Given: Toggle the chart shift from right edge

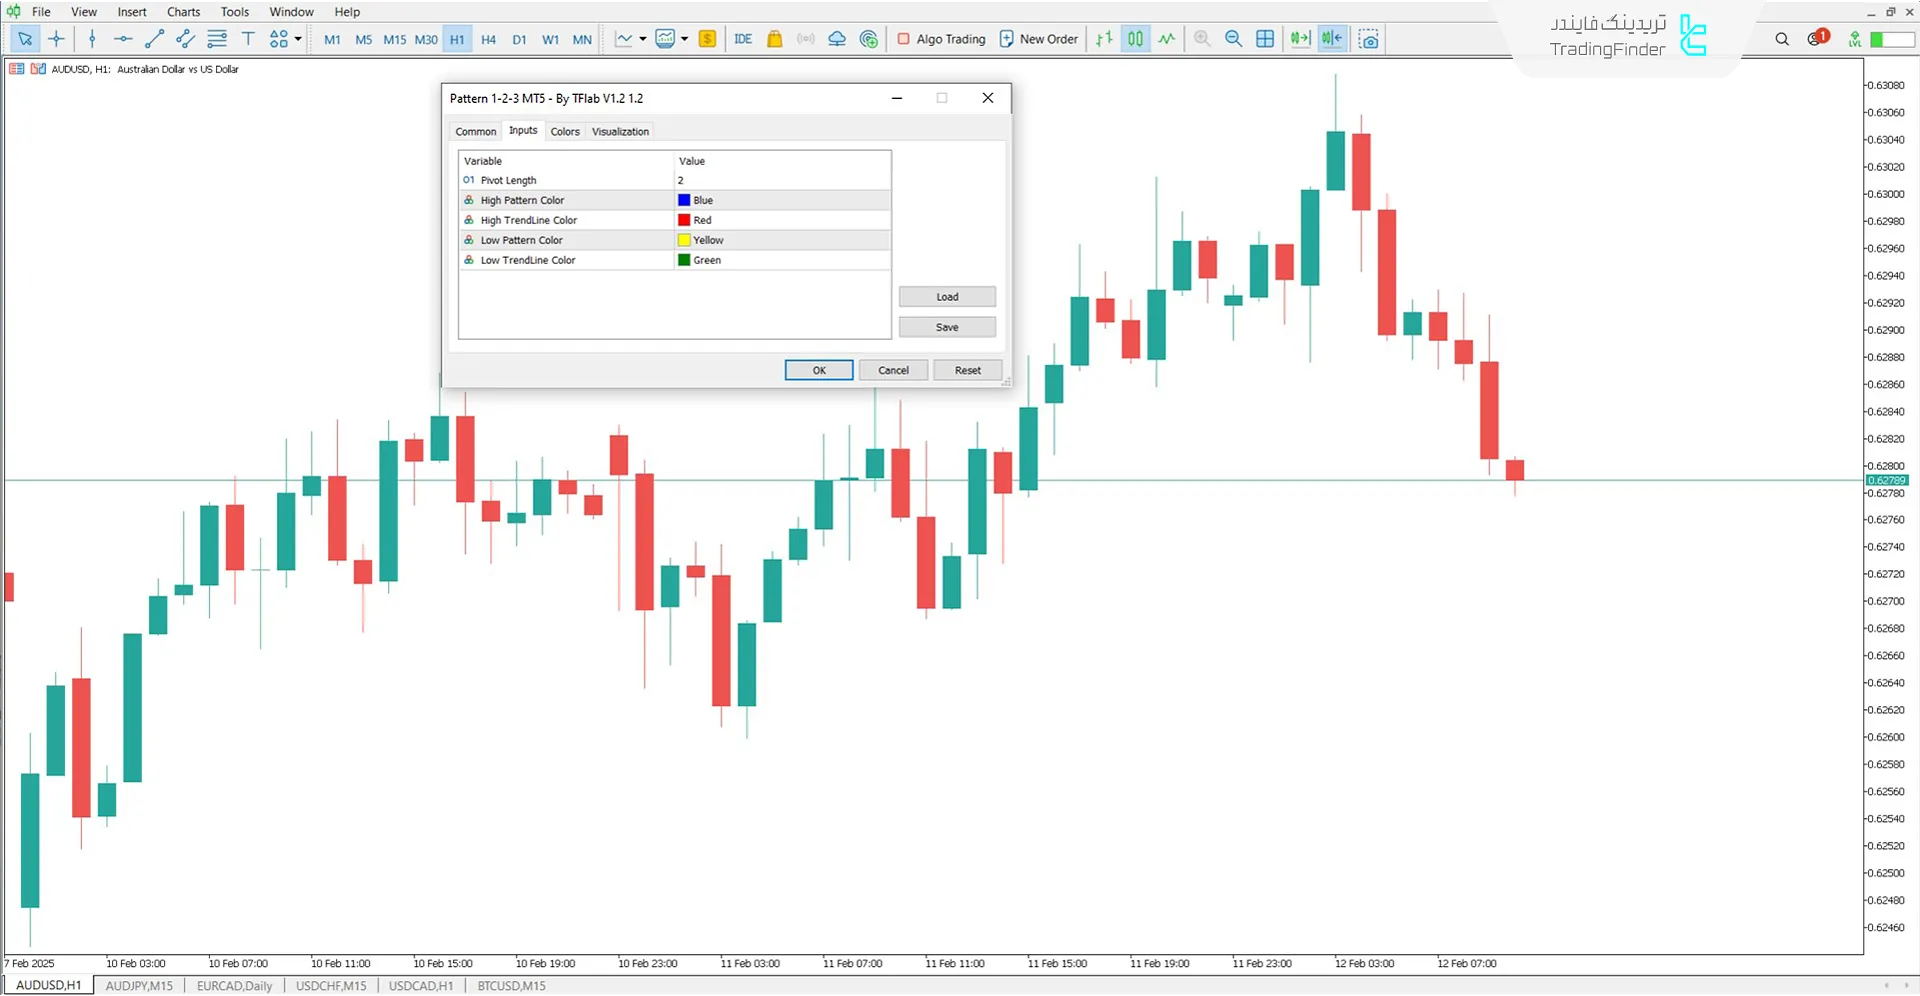Looking at the screenshot, I should click(1332, 38).
